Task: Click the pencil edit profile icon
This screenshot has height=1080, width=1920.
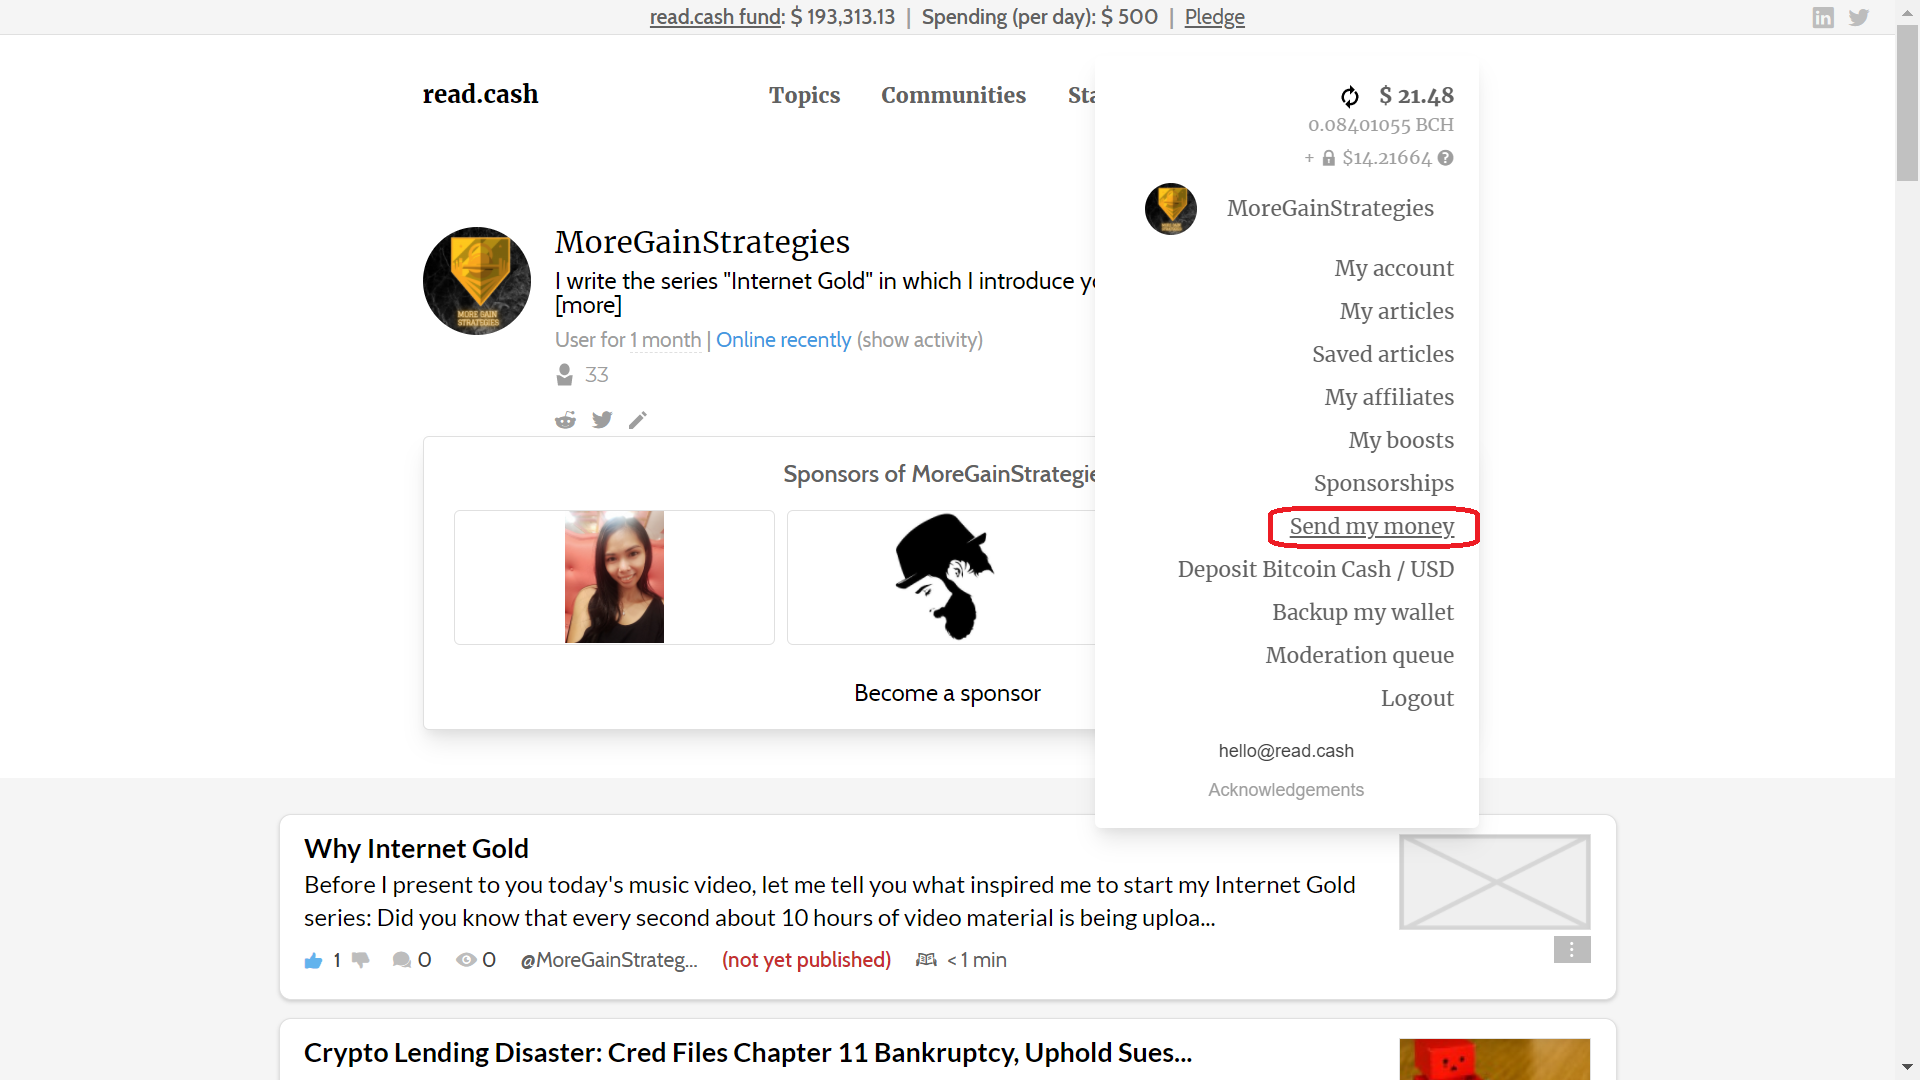Action: [638, 420]
